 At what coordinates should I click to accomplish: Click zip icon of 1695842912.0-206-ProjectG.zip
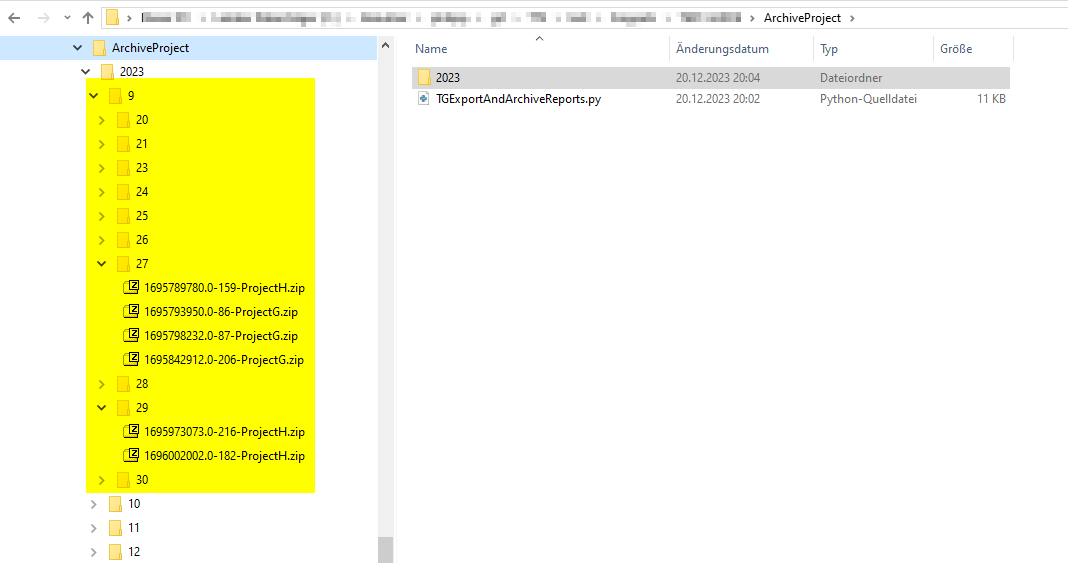tap(131, 359)
